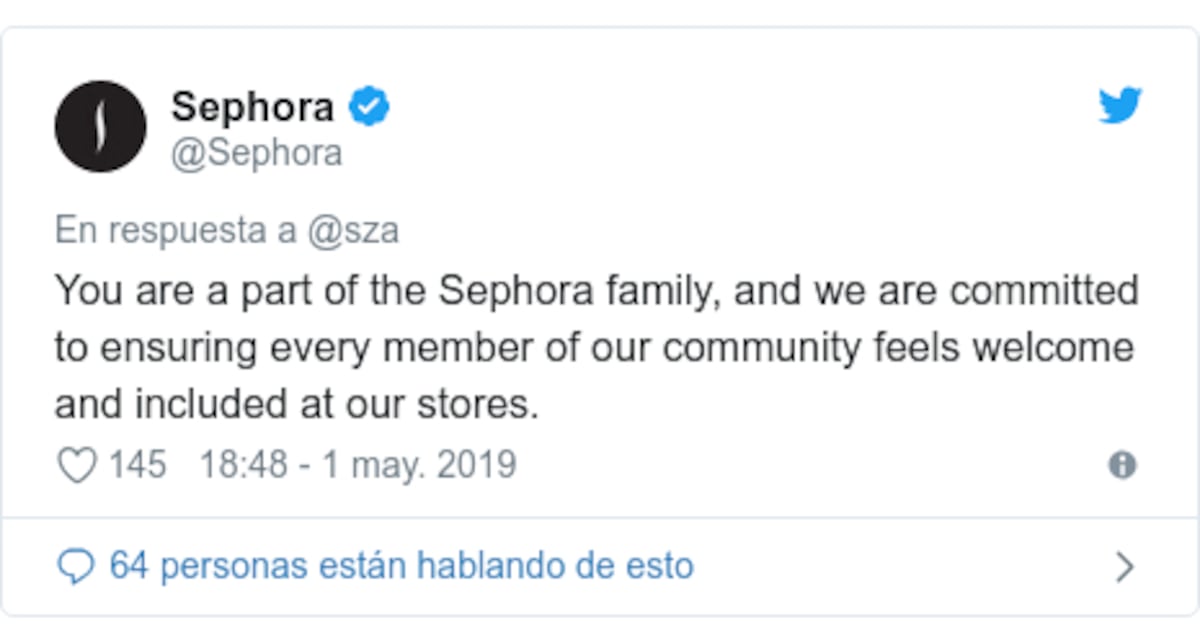Toggle follow by clicking the Sephora name

252,105
